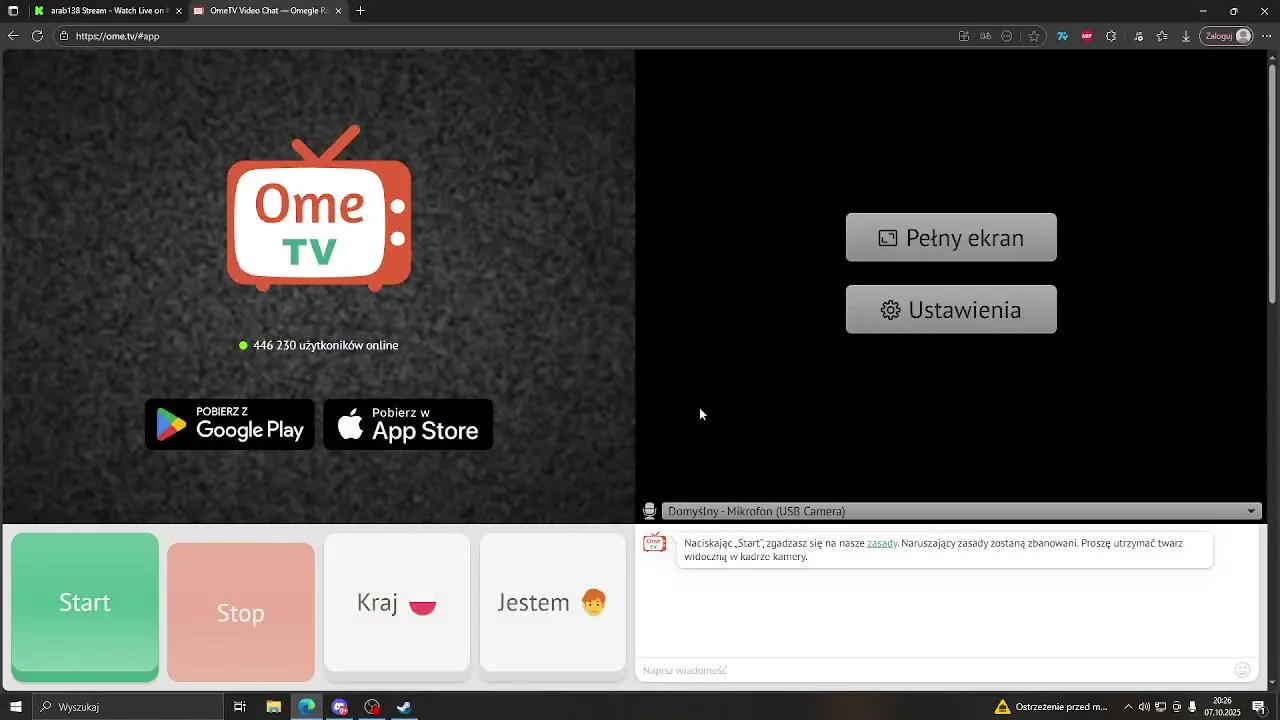Open File Explorer from taskbar
This screenshot has width=1280, height=720.
point(273,707)
